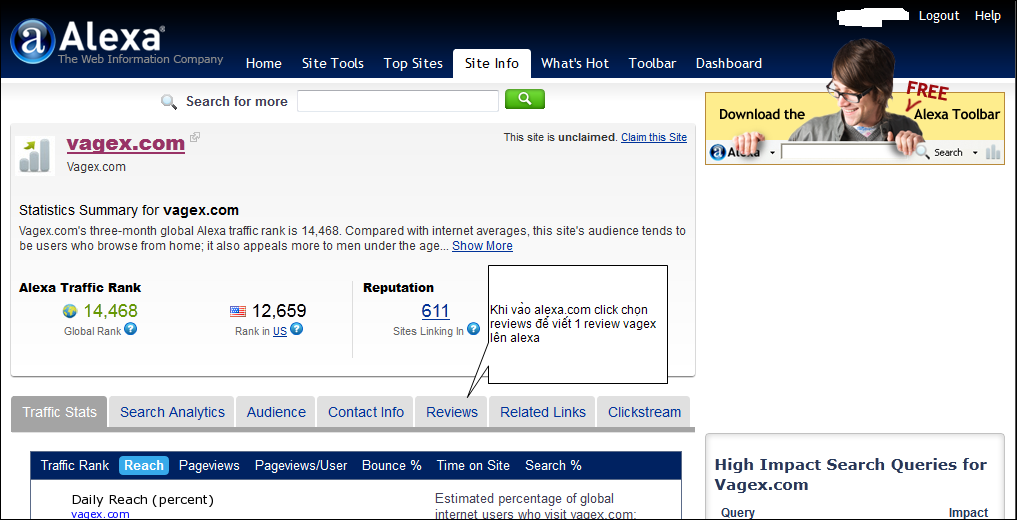Click vagex.com link under Daily Reach
Screen dimensions: 1017x520
click(100, 514)
